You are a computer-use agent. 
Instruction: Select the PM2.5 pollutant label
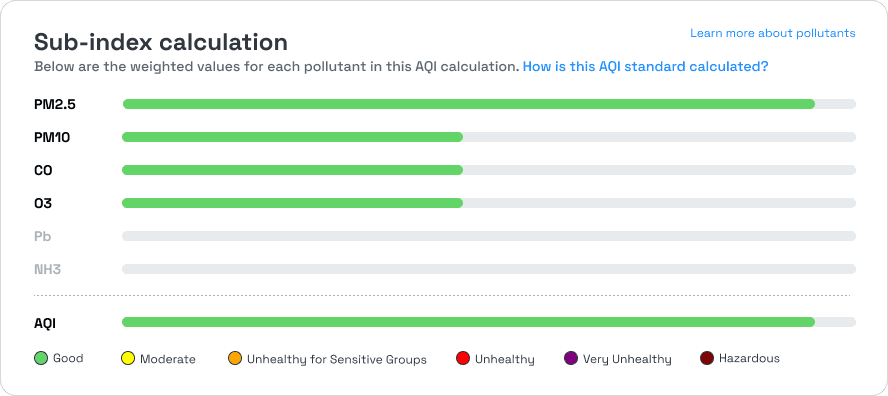[55, 104]
